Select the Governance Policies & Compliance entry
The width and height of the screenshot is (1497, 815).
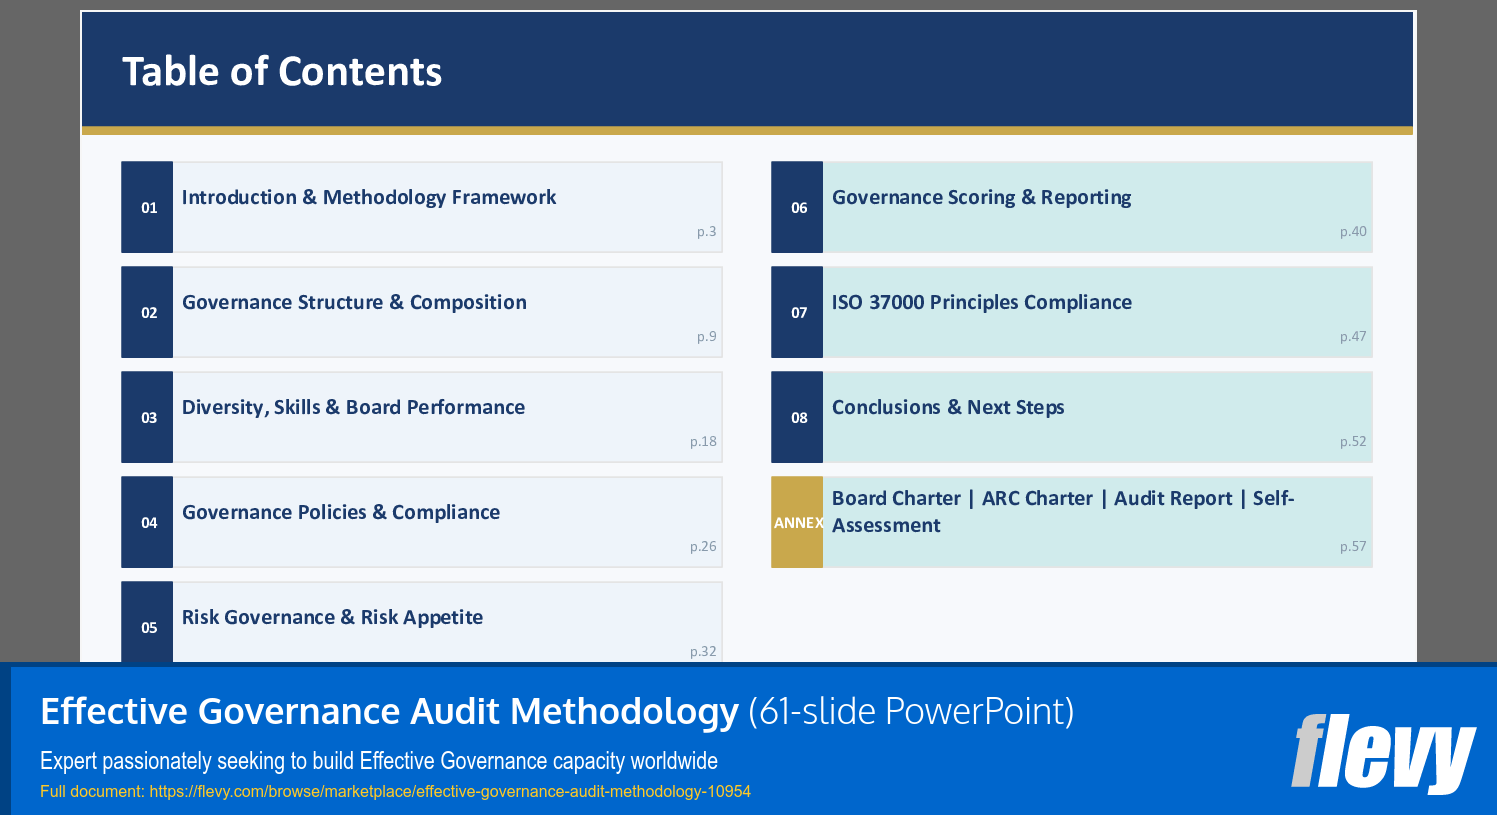click(x=342, y=512)
